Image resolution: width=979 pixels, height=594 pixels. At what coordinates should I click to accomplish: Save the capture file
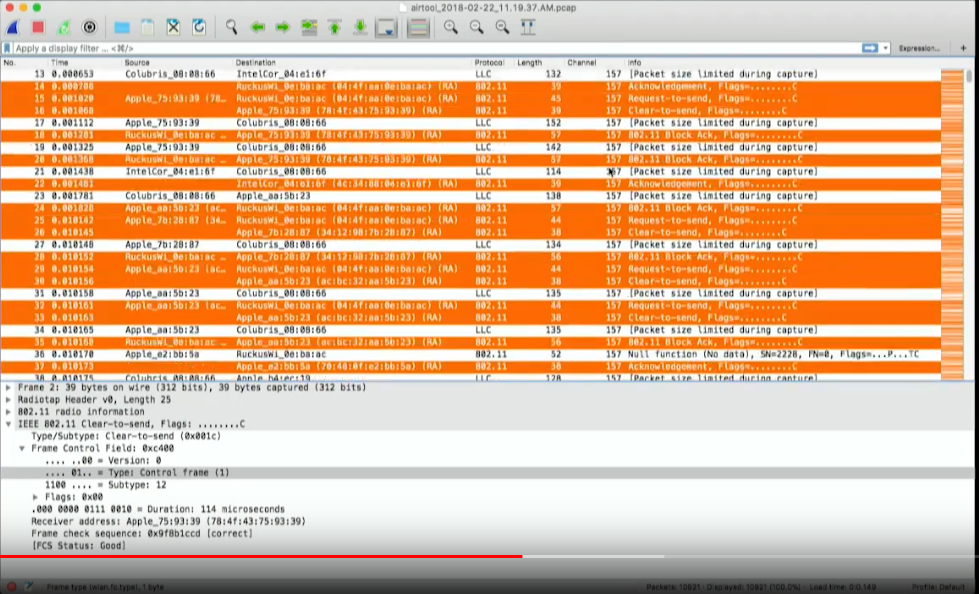[147, 27]
